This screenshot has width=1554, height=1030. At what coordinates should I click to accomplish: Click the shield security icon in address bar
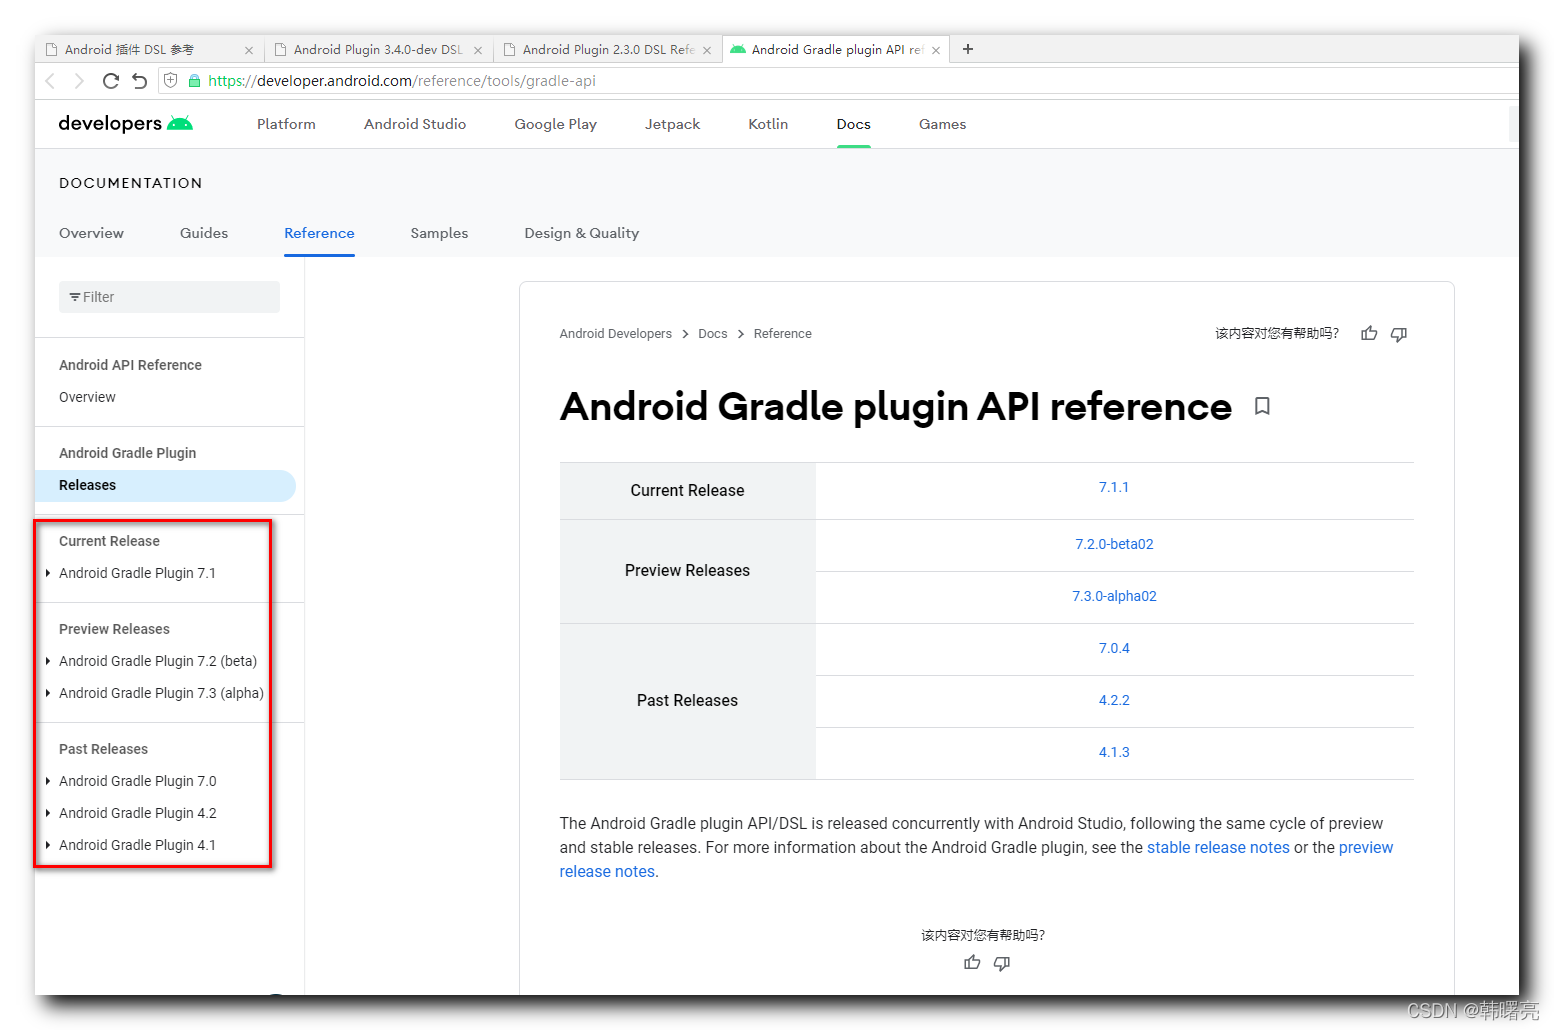tap(171, 81)
